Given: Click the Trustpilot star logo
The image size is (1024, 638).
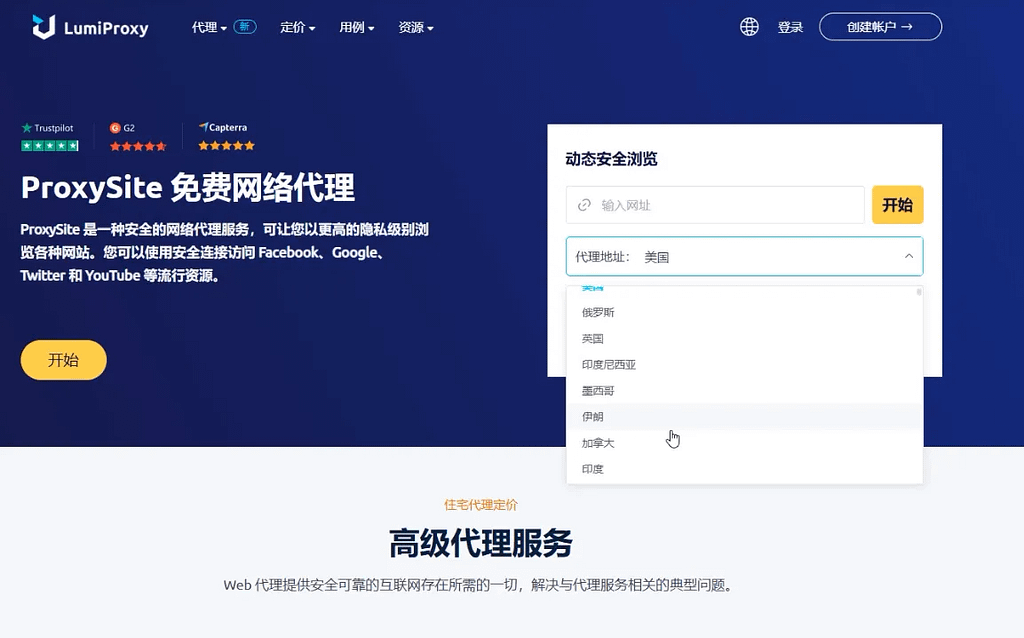Looking at the screenshot, I should [28, 128].
